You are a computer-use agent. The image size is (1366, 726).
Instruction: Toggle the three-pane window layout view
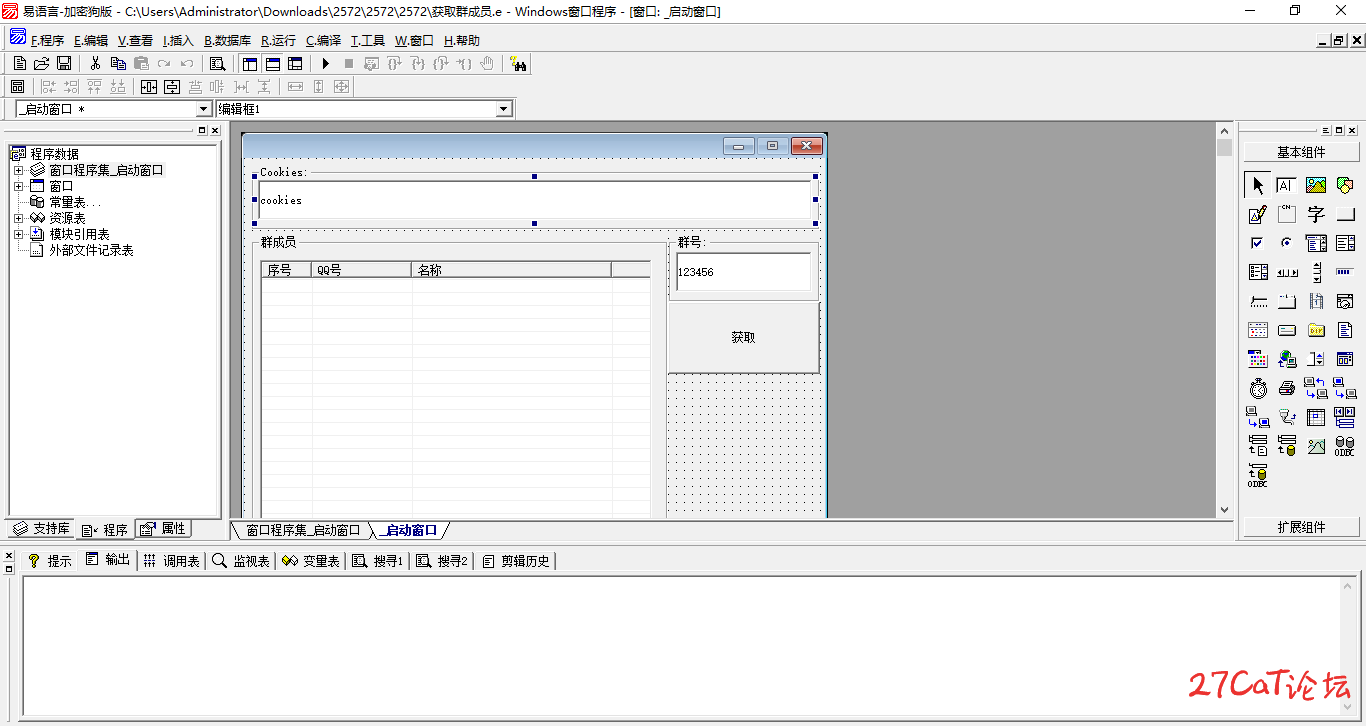click(295, 63)
